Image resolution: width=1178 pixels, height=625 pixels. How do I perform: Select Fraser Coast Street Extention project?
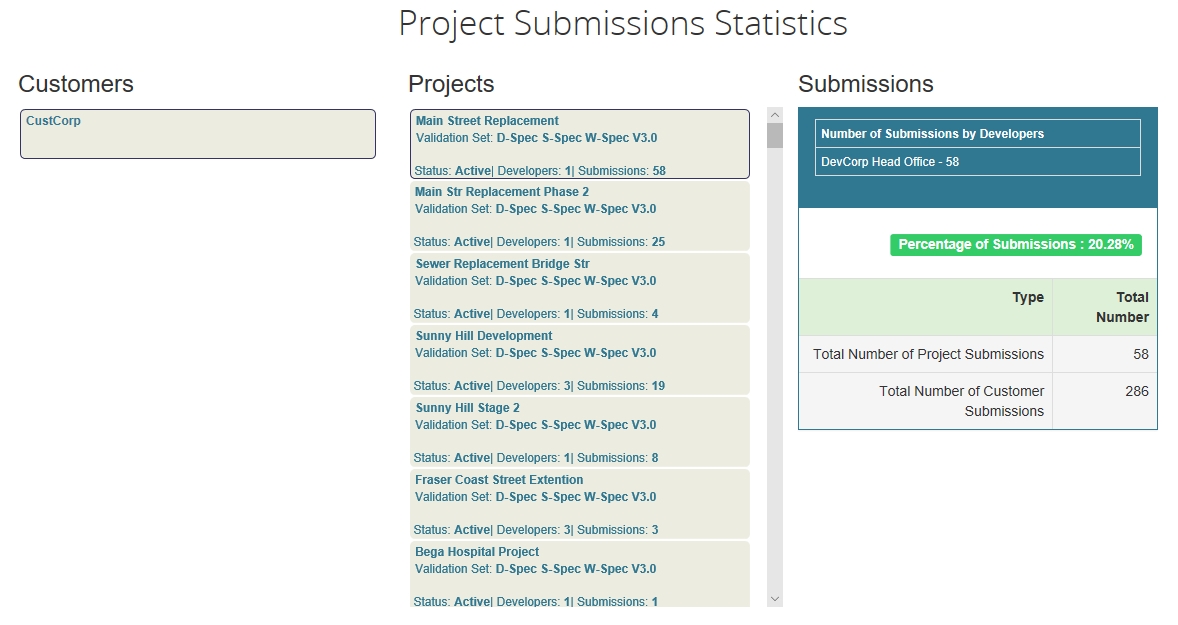pos(579,504)
